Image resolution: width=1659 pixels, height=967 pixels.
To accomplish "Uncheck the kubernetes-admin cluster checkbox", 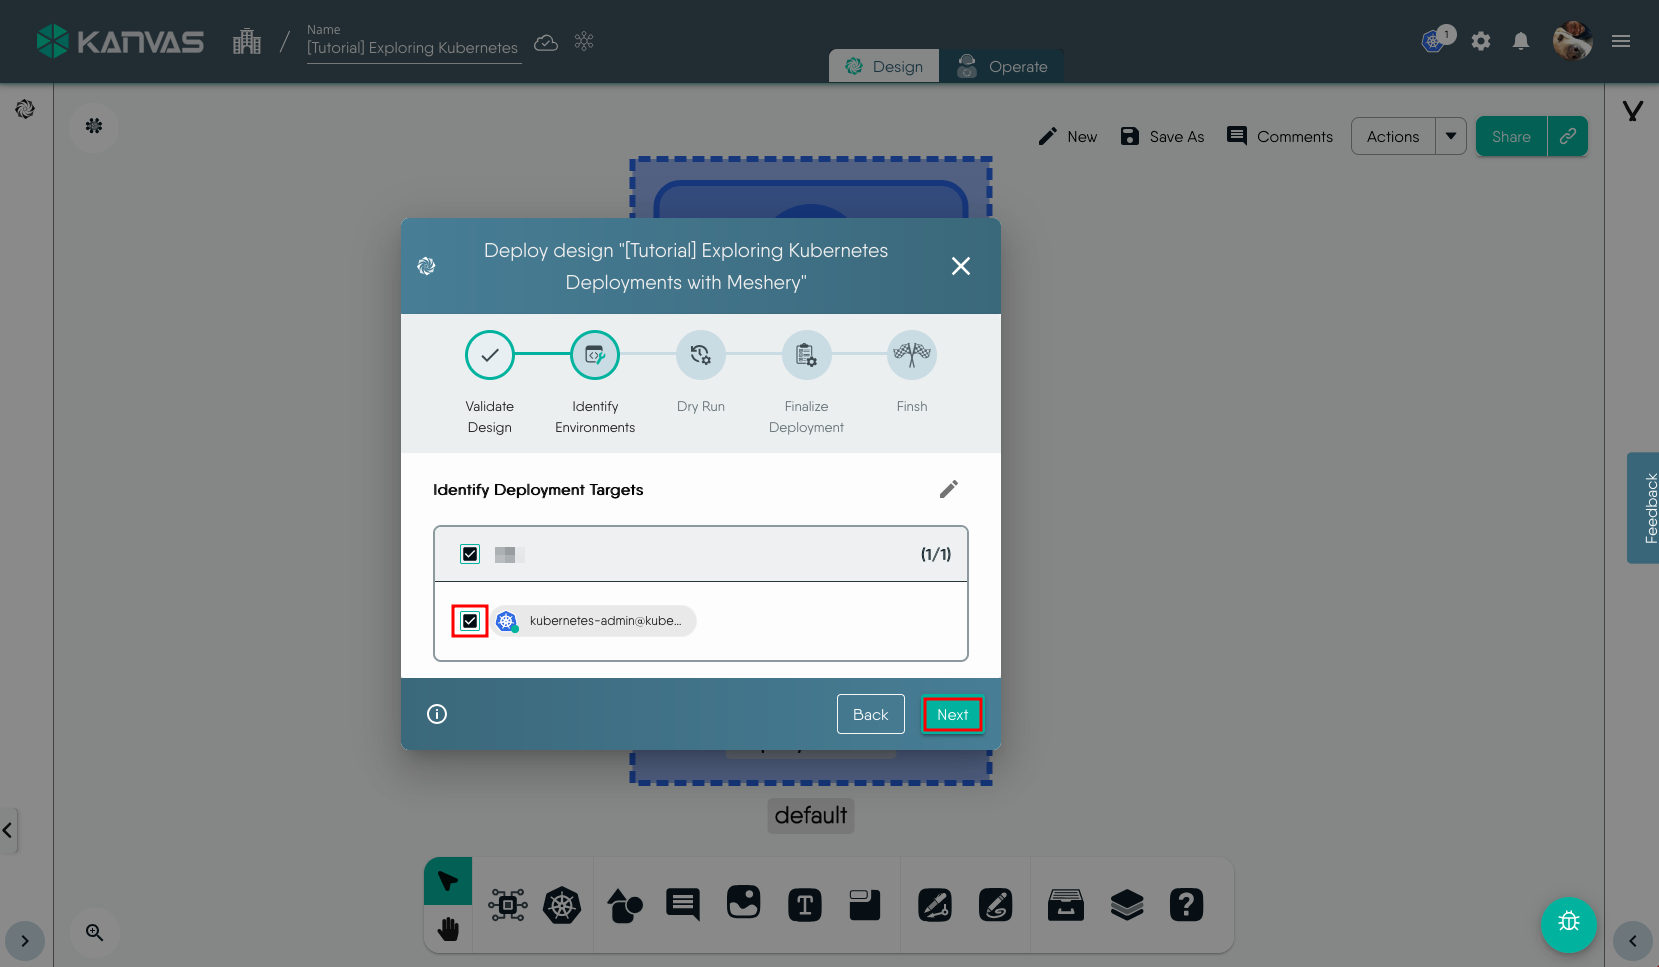I will click(470, 621).
